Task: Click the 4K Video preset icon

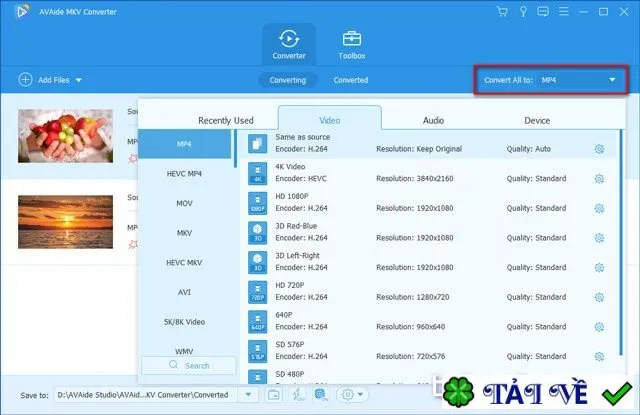Action: [258, 173]
